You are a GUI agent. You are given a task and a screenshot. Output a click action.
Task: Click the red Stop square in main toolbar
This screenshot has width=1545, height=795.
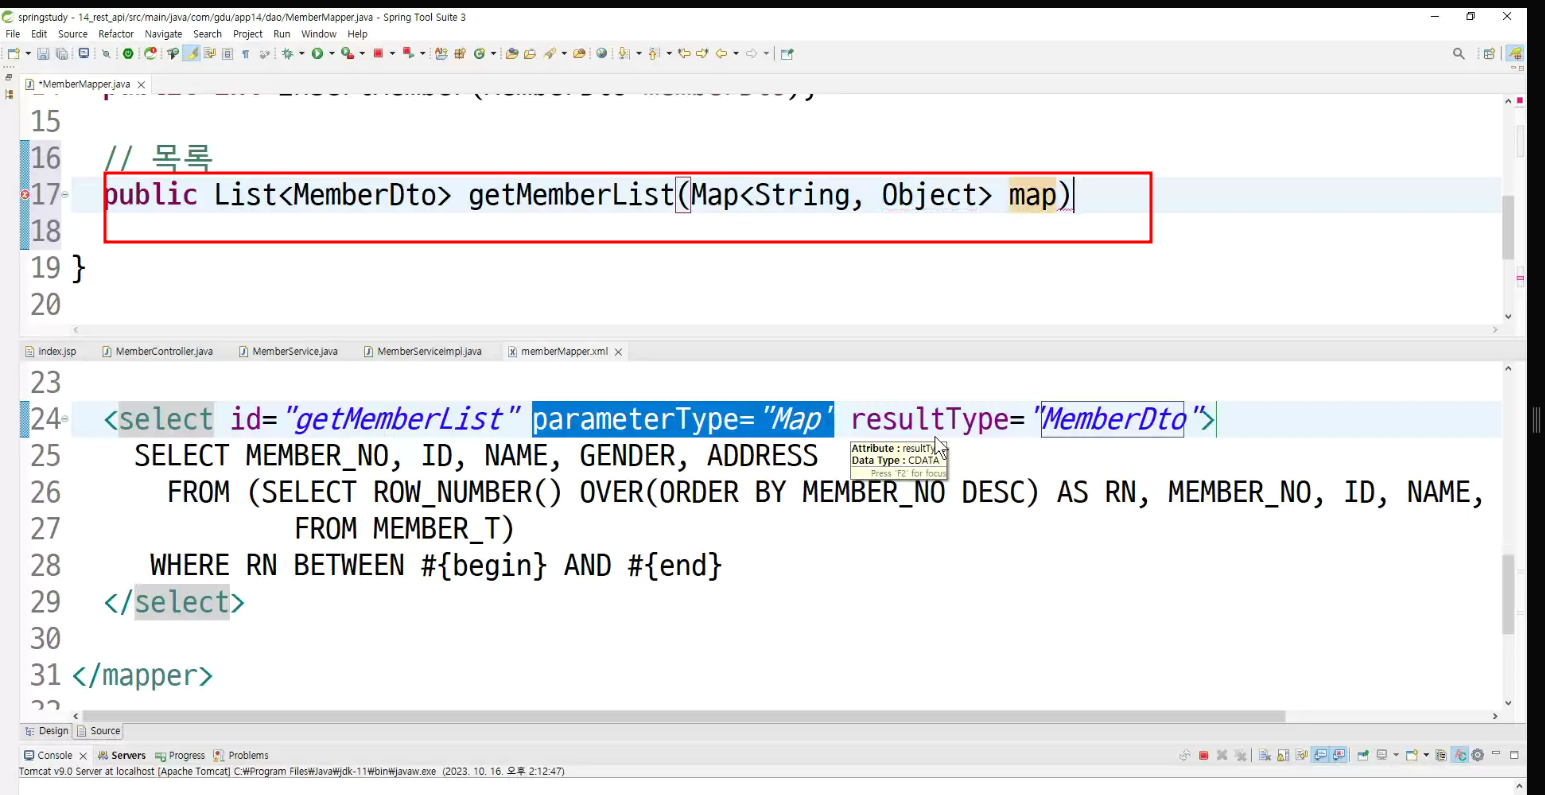379,54
